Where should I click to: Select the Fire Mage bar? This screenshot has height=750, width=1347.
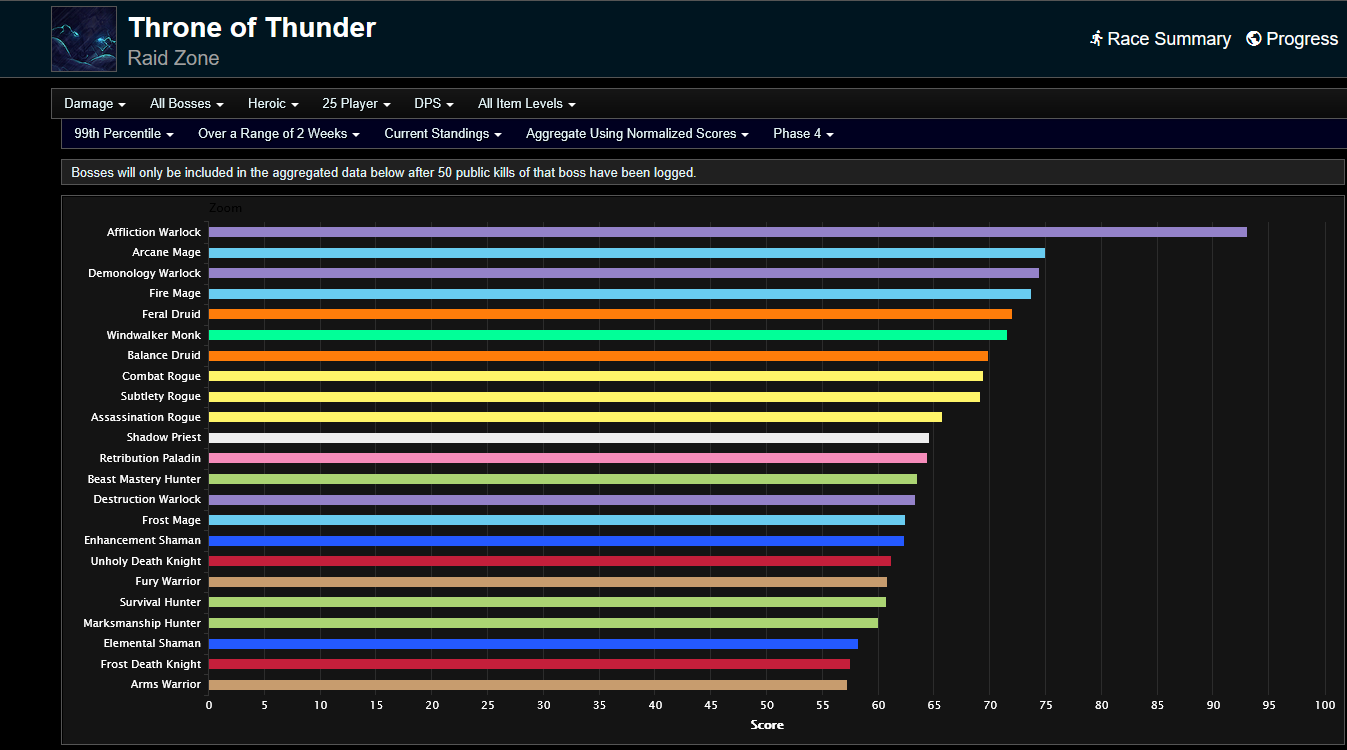coord(620,294)
